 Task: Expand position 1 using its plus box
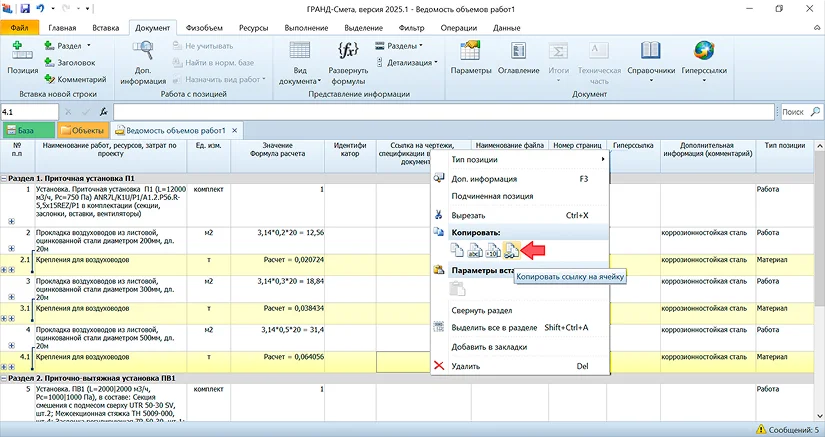12,221
